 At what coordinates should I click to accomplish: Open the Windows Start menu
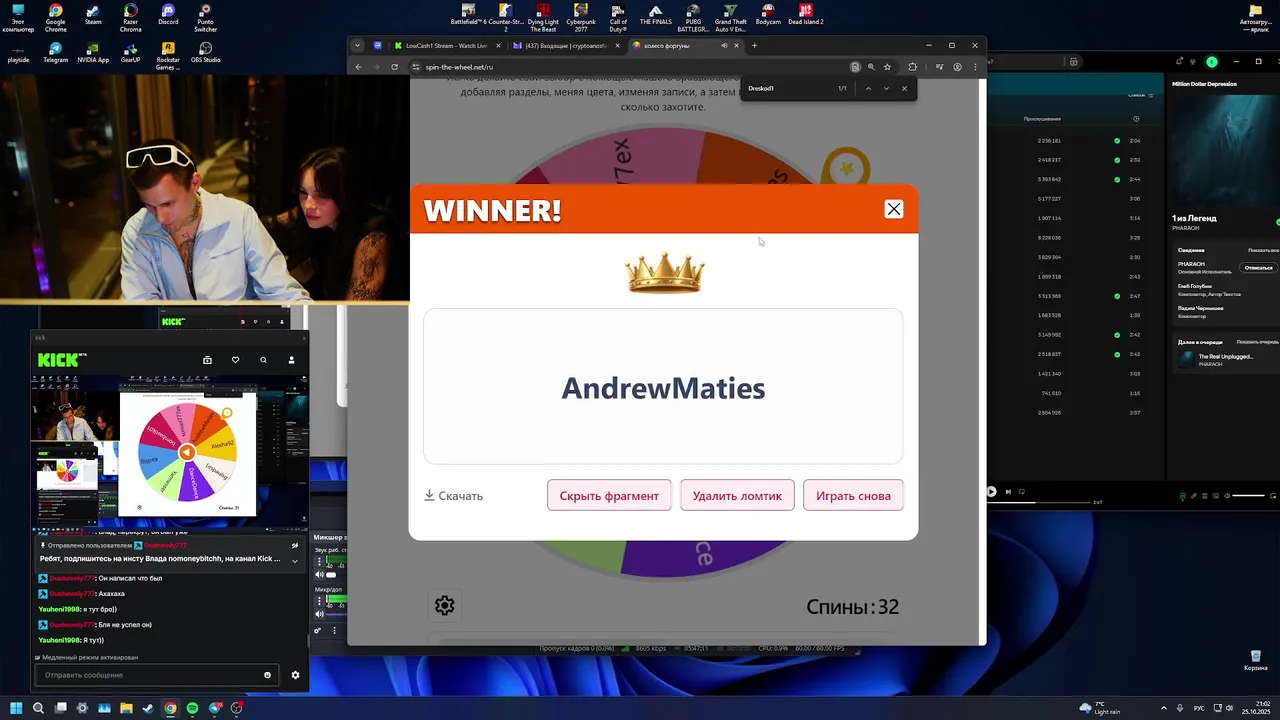point(16,708)
